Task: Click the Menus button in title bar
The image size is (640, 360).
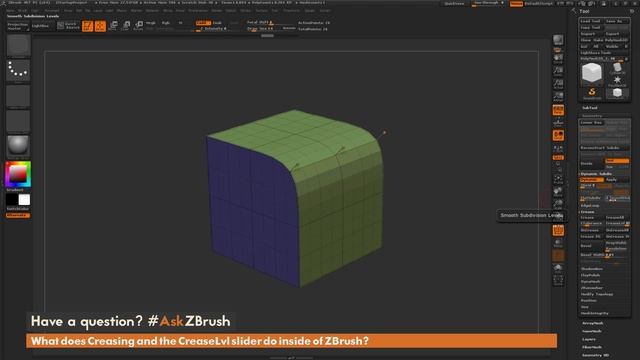Action: (x=516, y=4)
